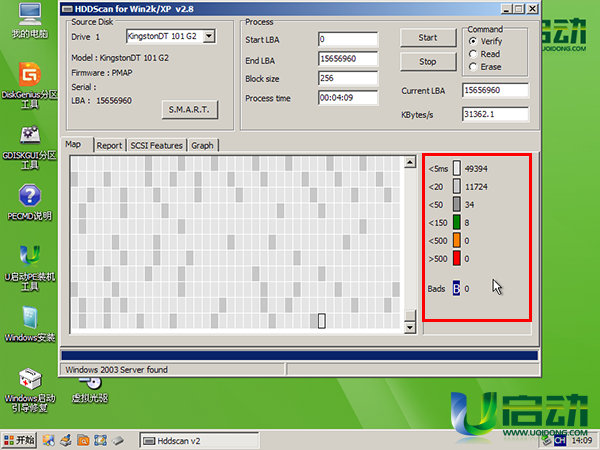Viewport: 600px width, 450px height.
Task: Click the tray icon left of CH
Action: point(546,440)
